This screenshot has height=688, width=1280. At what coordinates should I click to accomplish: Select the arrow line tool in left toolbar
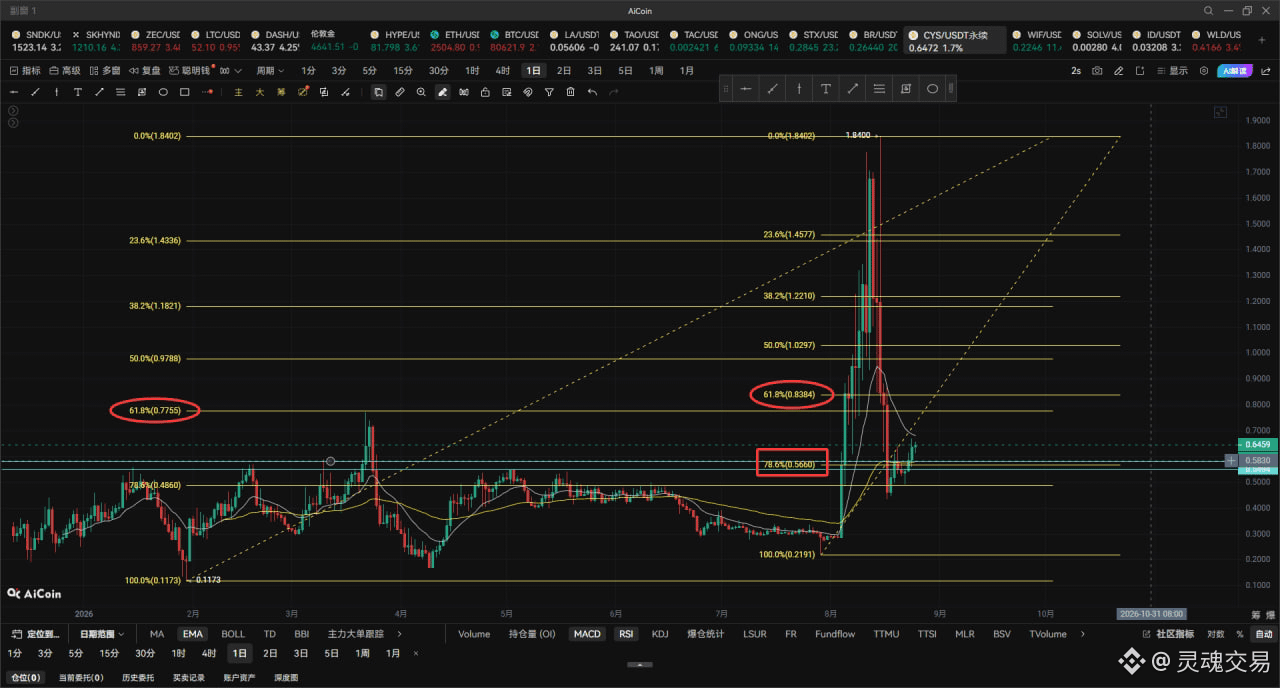pyautogui.click(x=99, y=92)
